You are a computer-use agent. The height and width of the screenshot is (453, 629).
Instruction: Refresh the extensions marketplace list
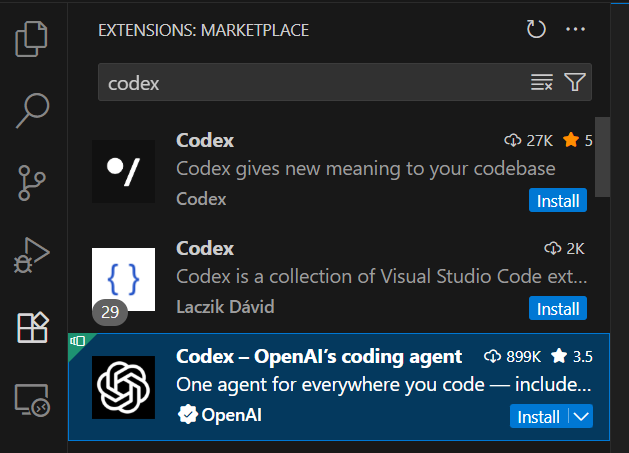pos(537,30)
